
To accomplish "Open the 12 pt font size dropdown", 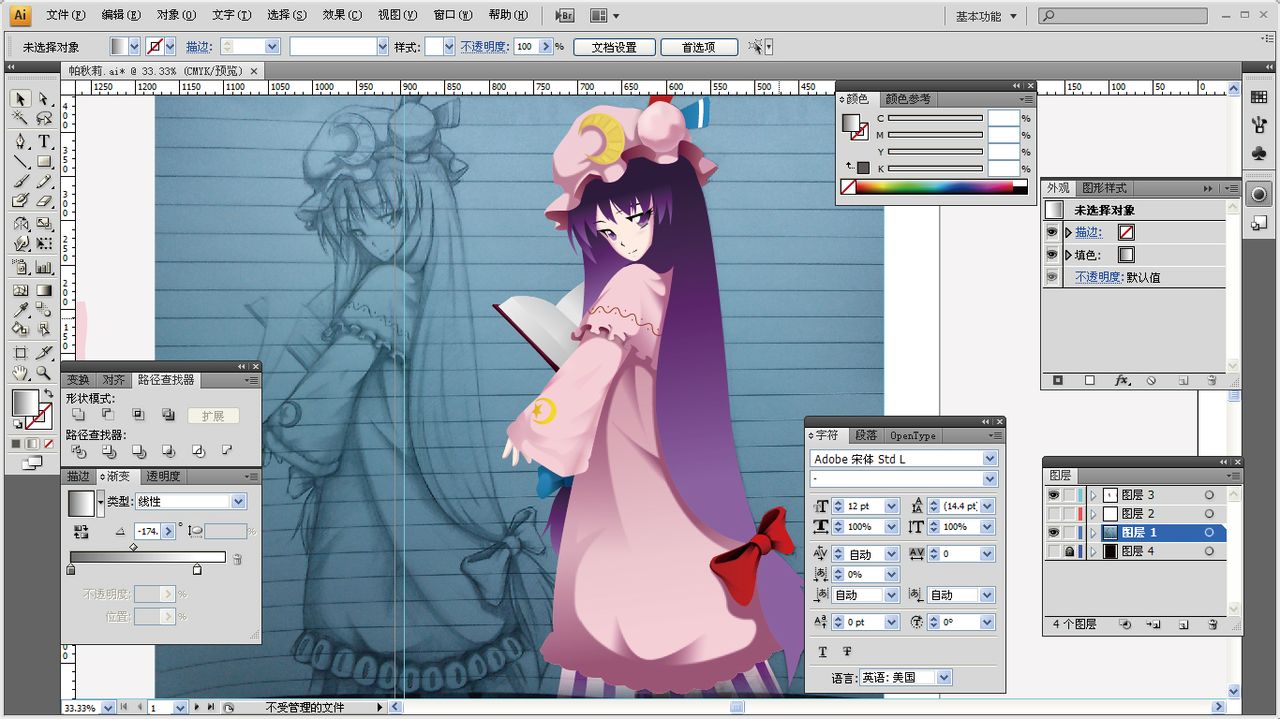I will tap(891, 506).
